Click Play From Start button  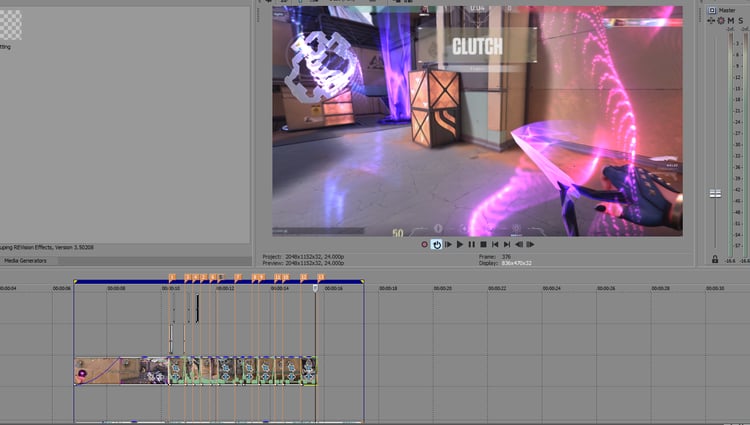[x=448, y=244]
